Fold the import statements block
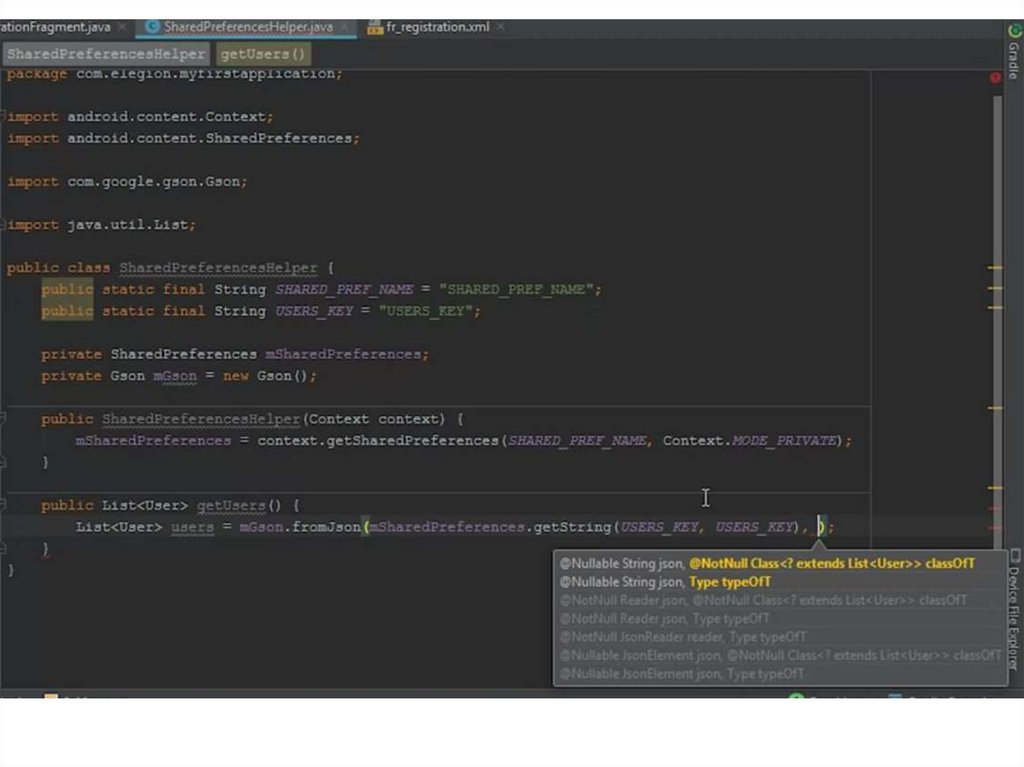Screen dimensions: 1024x767 5,117
